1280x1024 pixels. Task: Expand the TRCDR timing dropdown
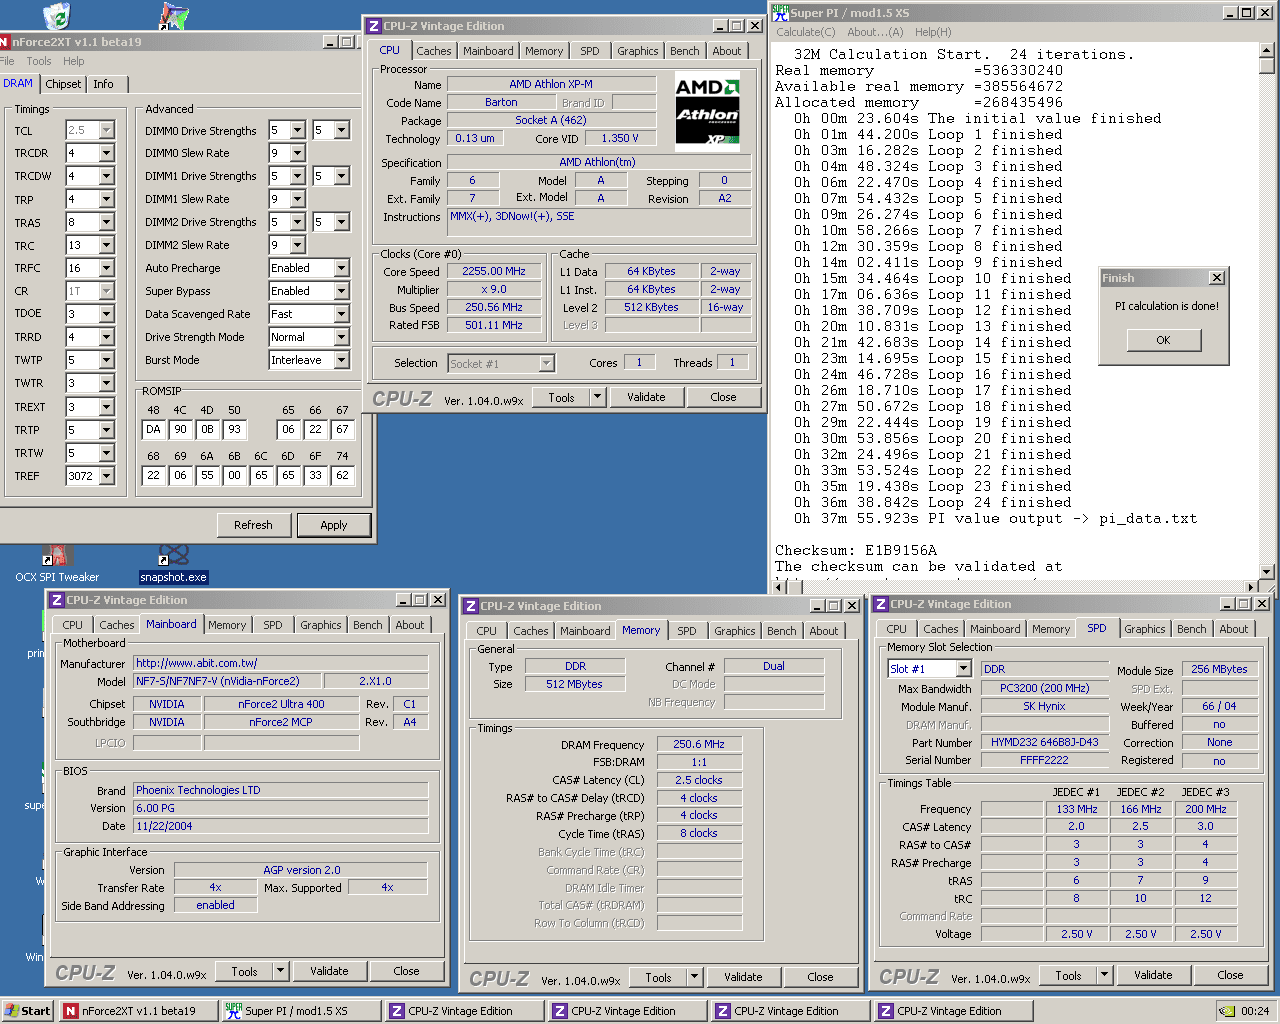coord(106,153)
